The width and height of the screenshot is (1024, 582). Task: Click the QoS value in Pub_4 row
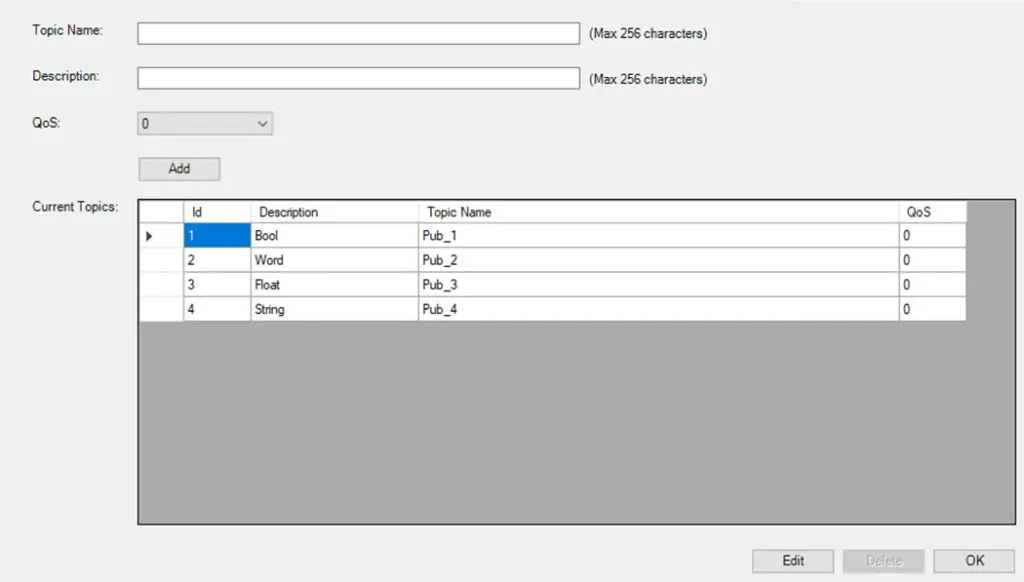933,310
